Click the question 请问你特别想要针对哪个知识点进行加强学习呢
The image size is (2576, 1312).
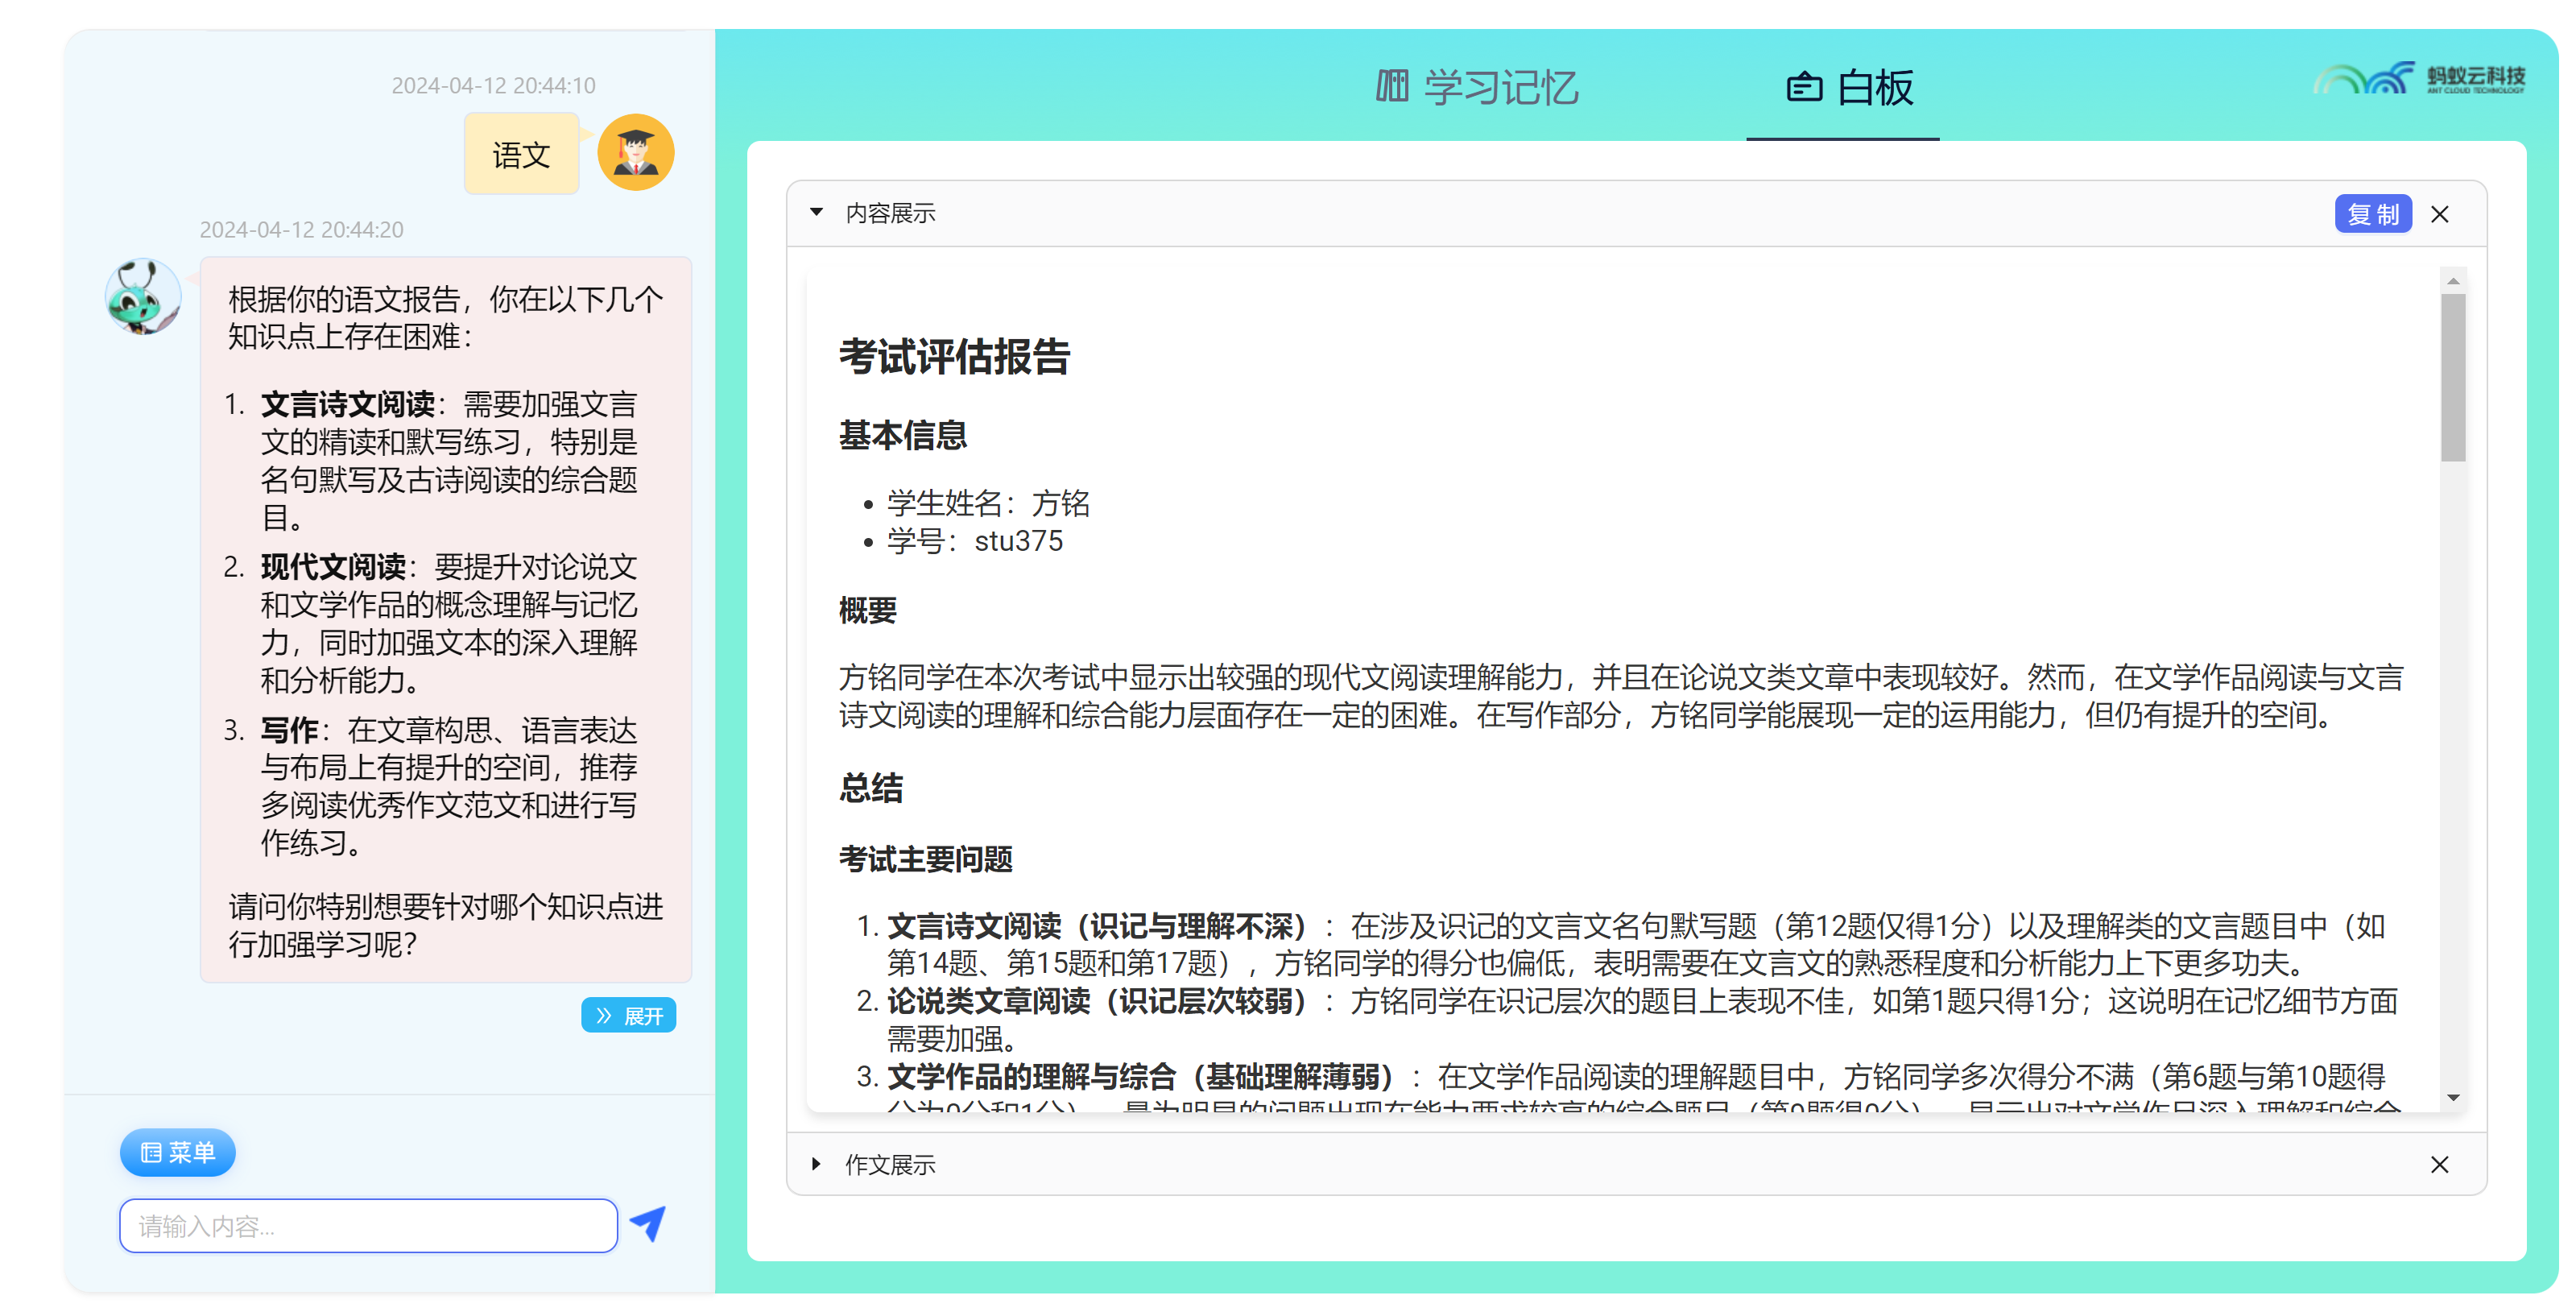pos(445,925)
